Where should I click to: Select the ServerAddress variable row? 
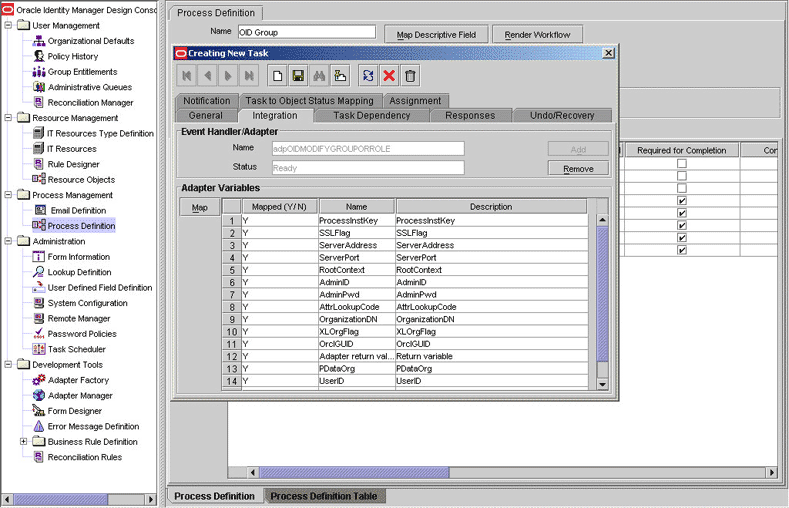click(x=405, y=245)
